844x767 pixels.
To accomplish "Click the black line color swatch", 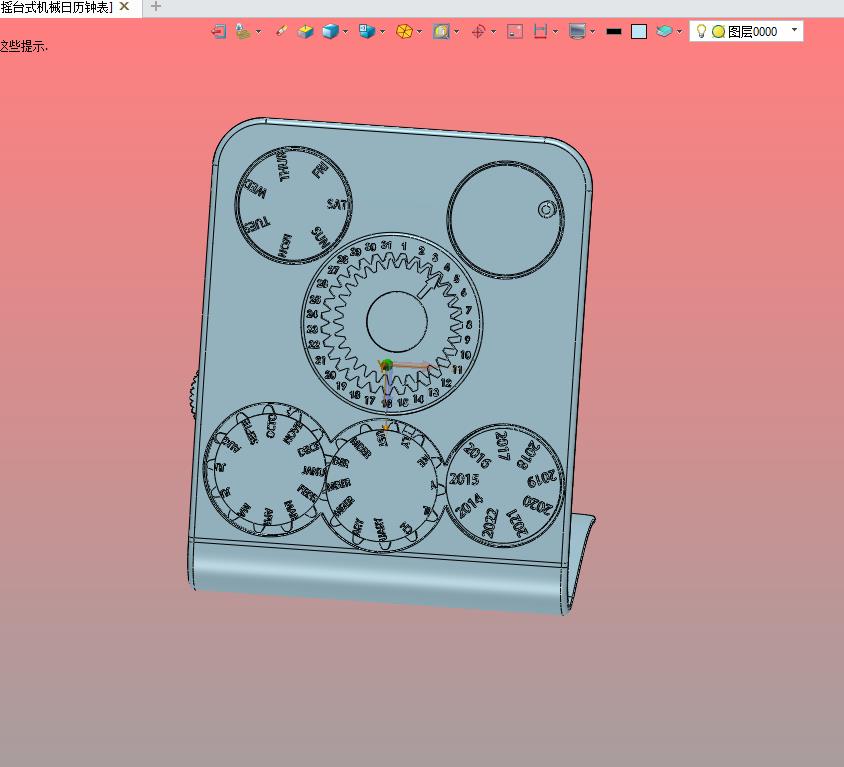I will coord(614,32).
